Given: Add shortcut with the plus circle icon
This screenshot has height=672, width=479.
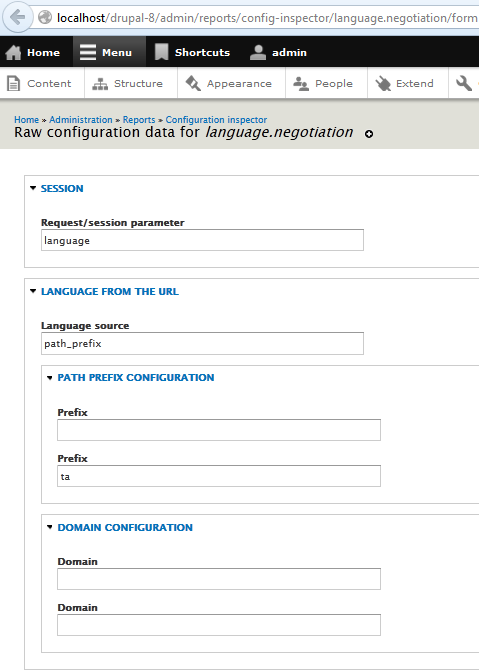Looking at the screenshot, I should (x=369, y=134).
